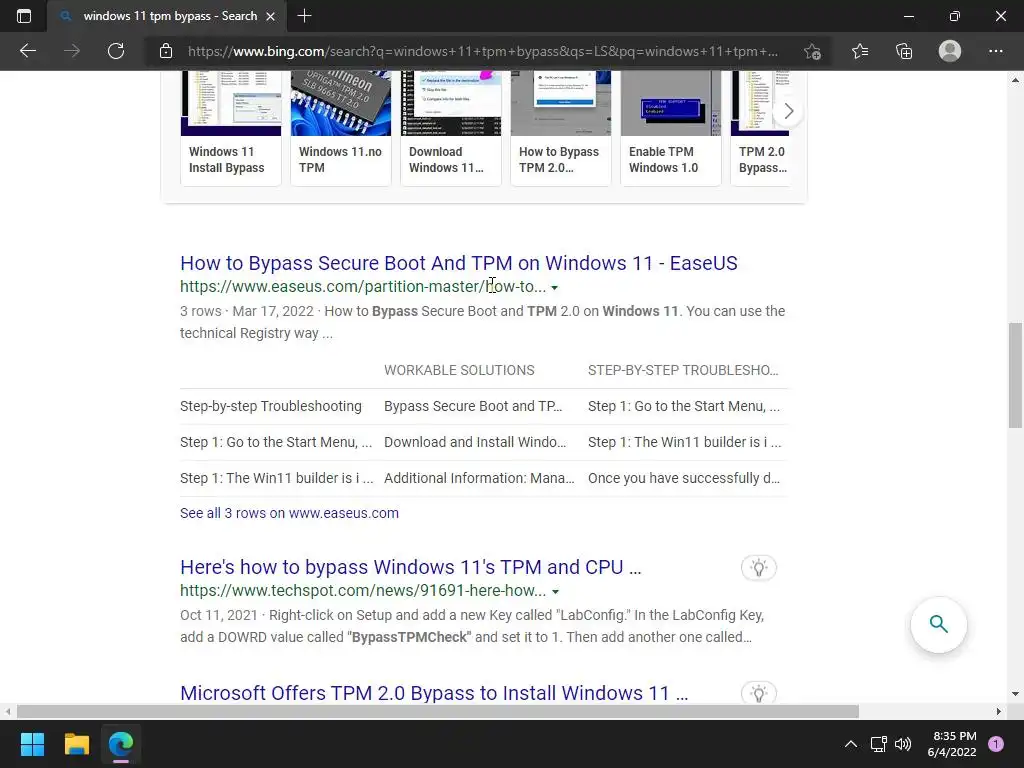Click 'Additional Information: Mana...' cell
This screenshot has height=768, width=1024.
(479, 478)
